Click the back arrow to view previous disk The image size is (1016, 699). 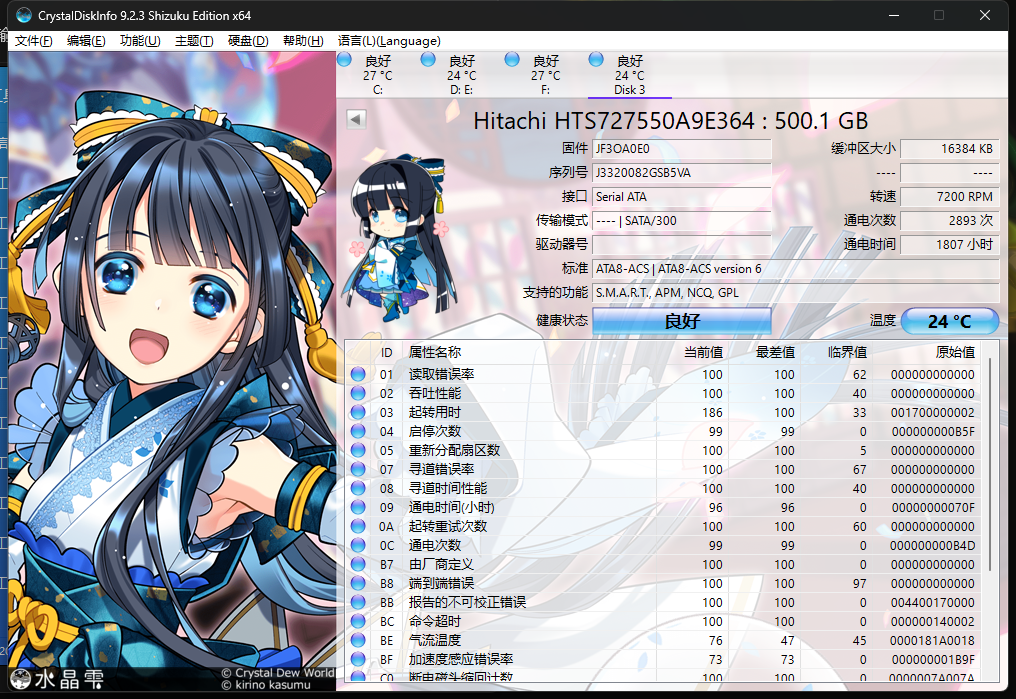click(355, 118)
